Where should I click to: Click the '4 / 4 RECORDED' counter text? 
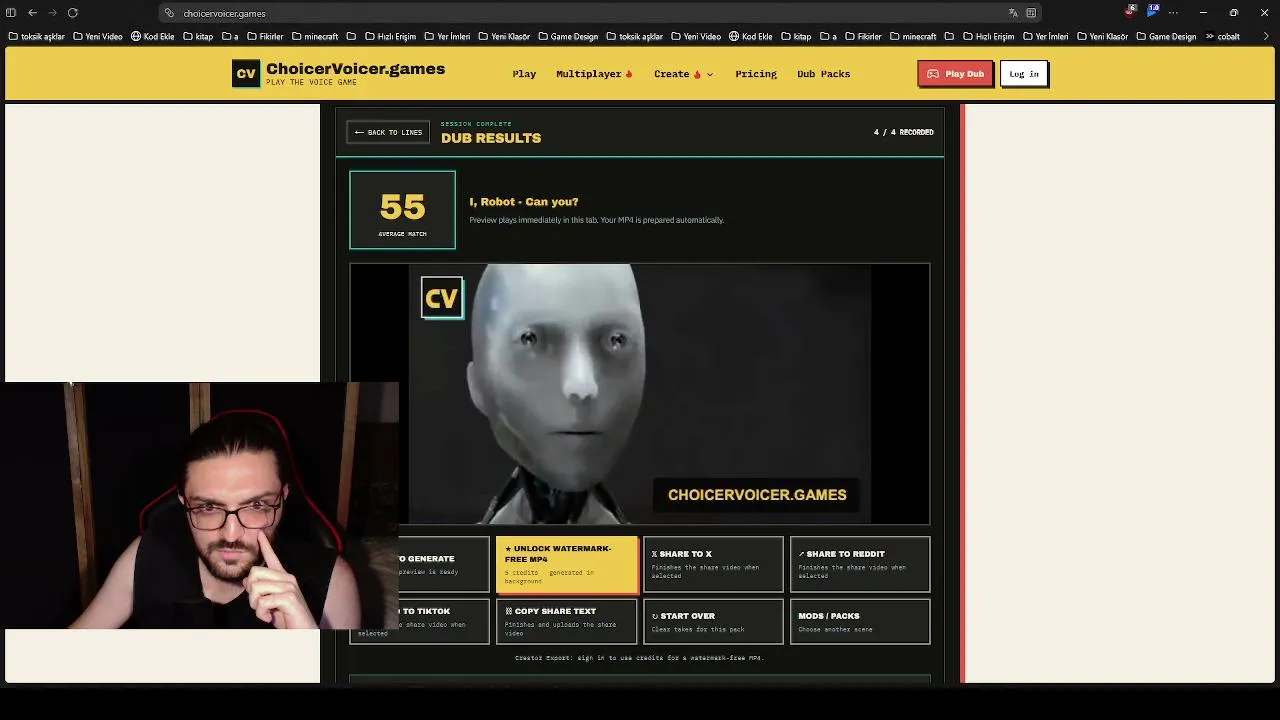tap(904, 132)
